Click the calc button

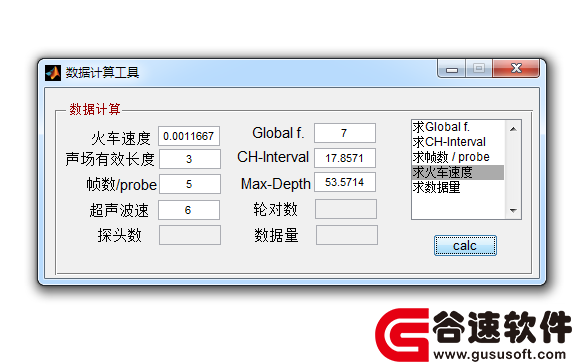click(x=465, y=246)
